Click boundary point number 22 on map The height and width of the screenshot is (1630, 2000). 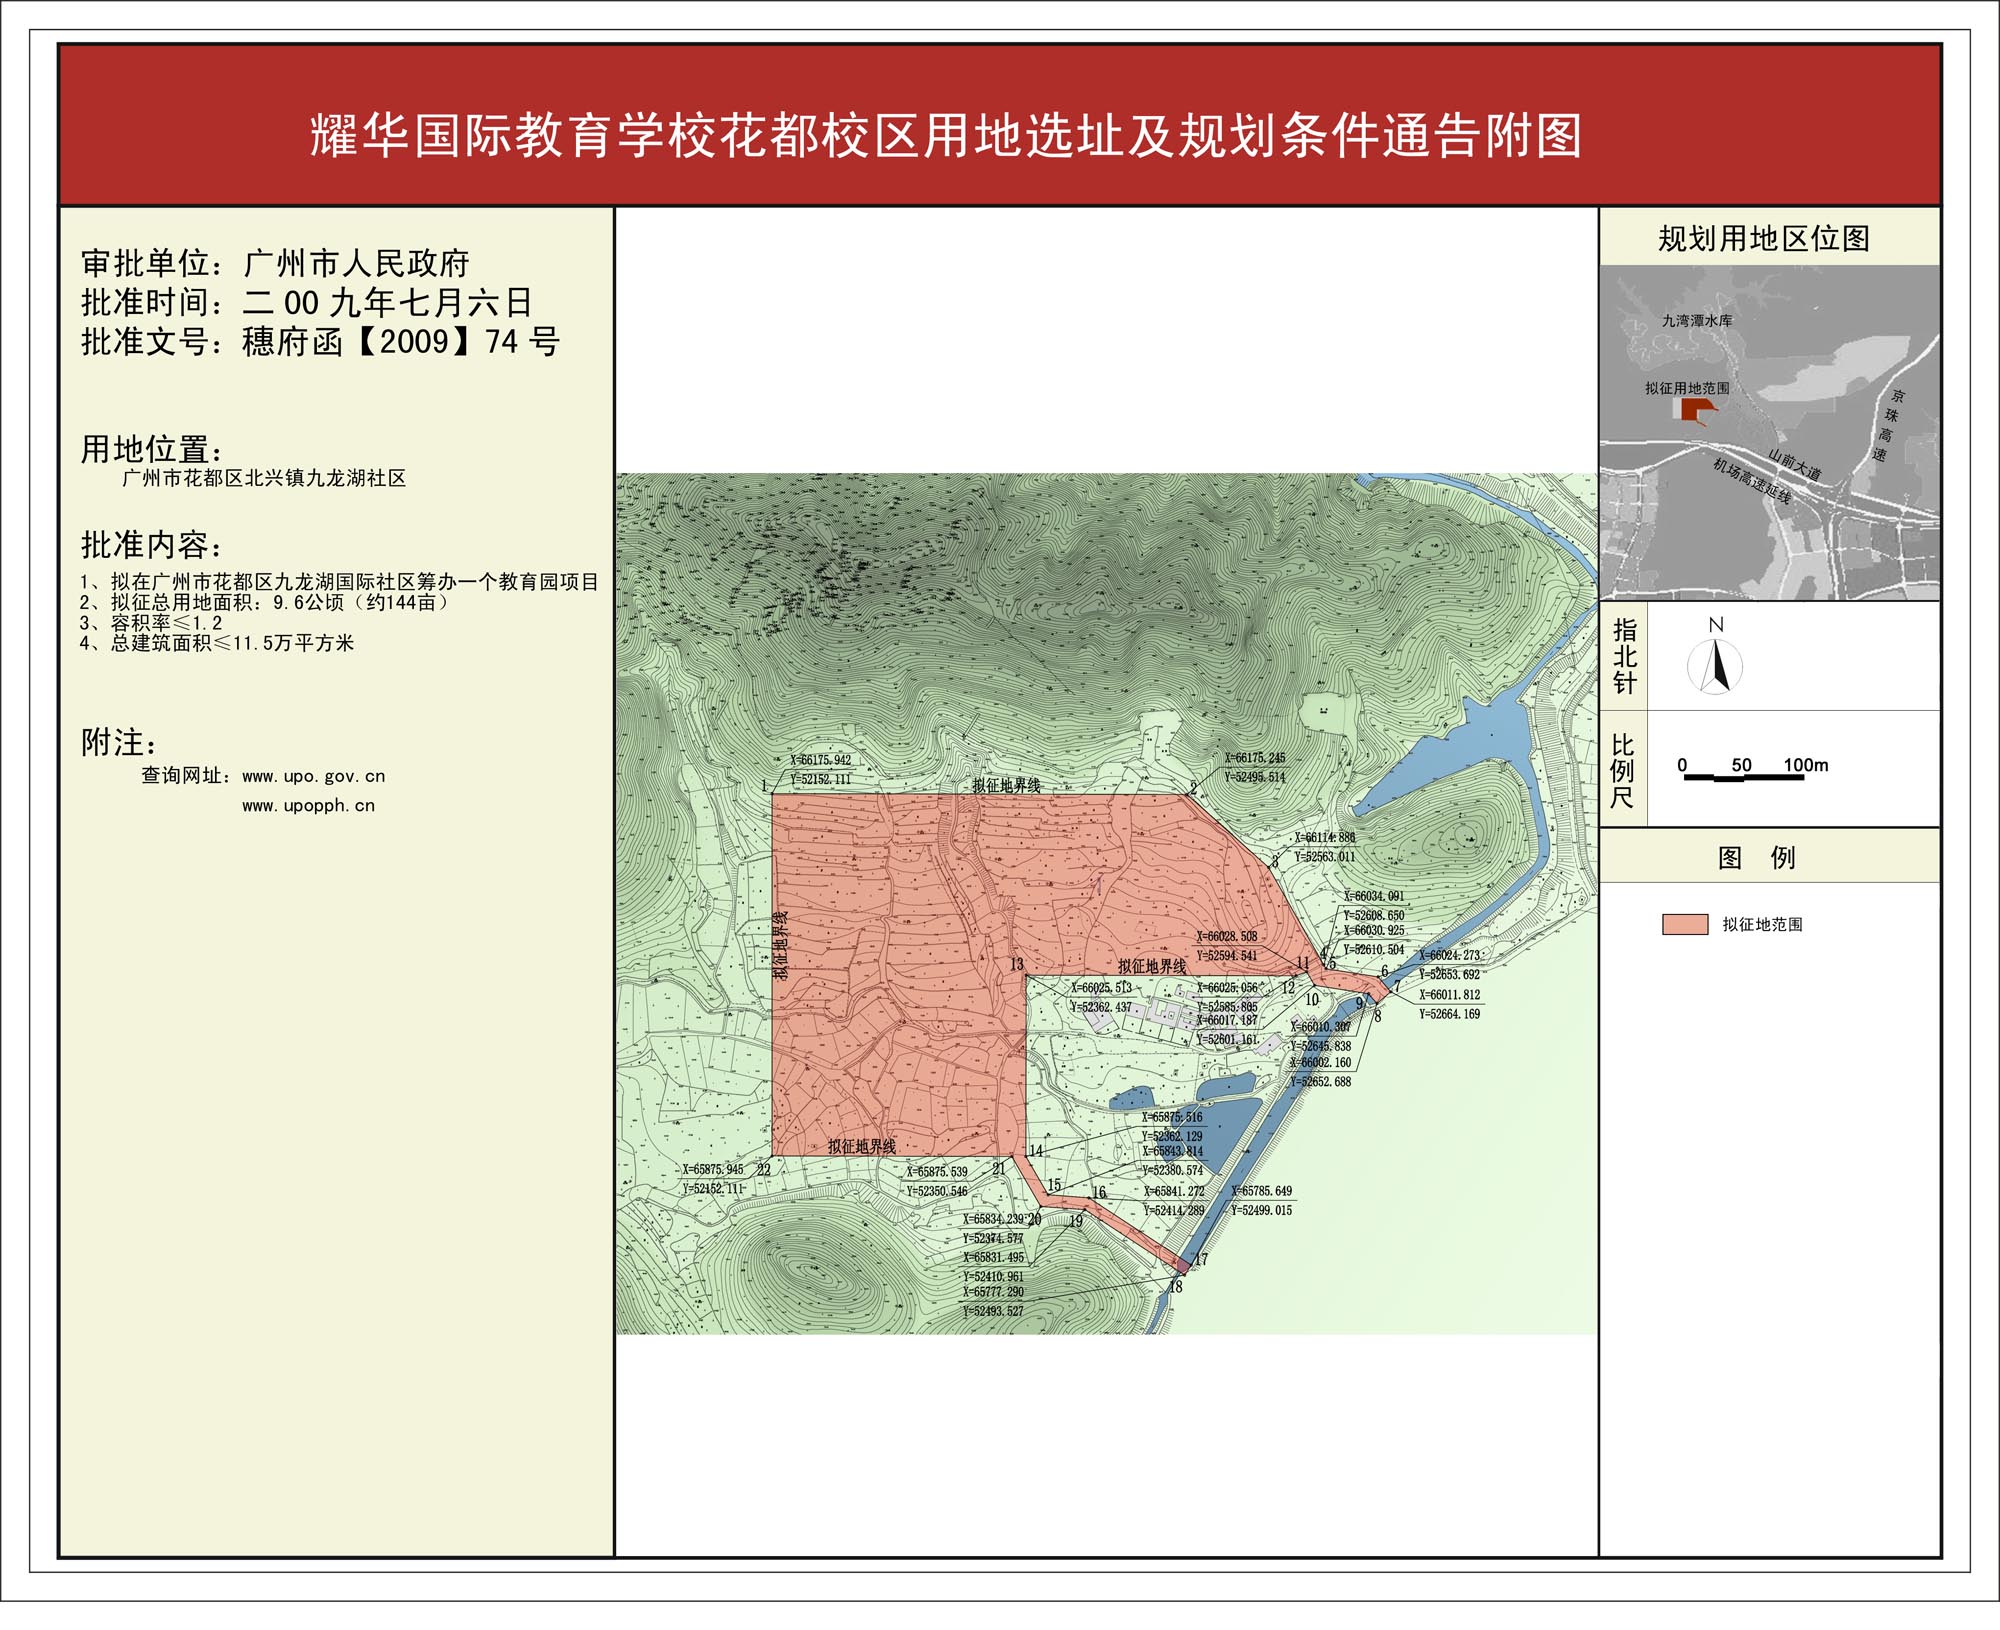tap(764, 1170)
